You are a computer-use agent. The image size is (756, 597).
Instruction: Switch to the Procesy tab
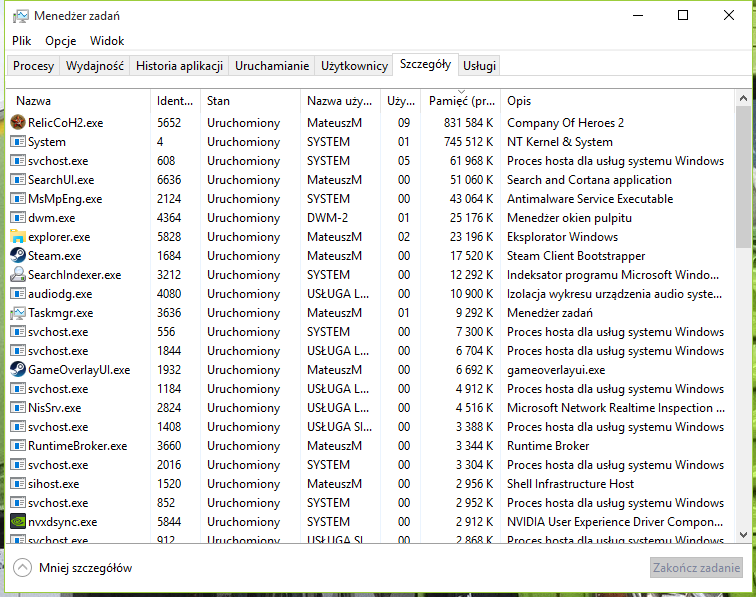[x=33, y=66]
